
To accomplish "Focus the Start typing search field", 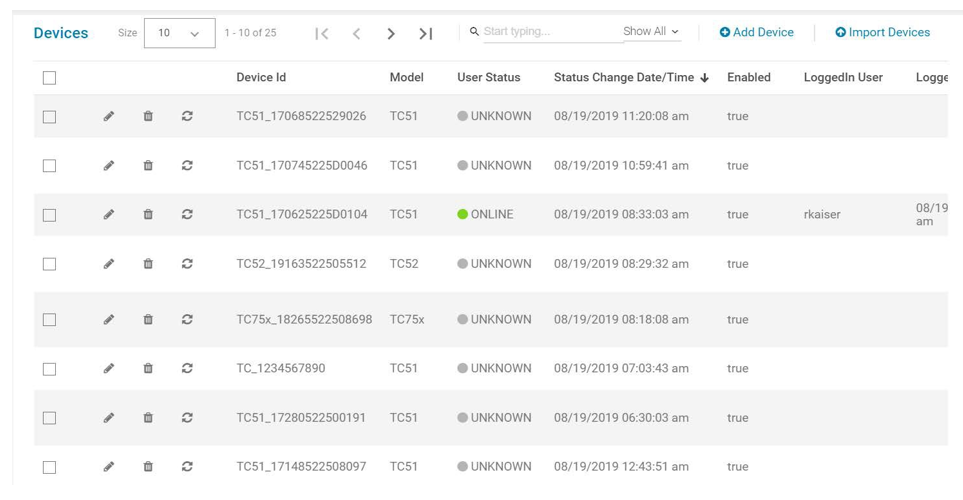I will 548,32.
